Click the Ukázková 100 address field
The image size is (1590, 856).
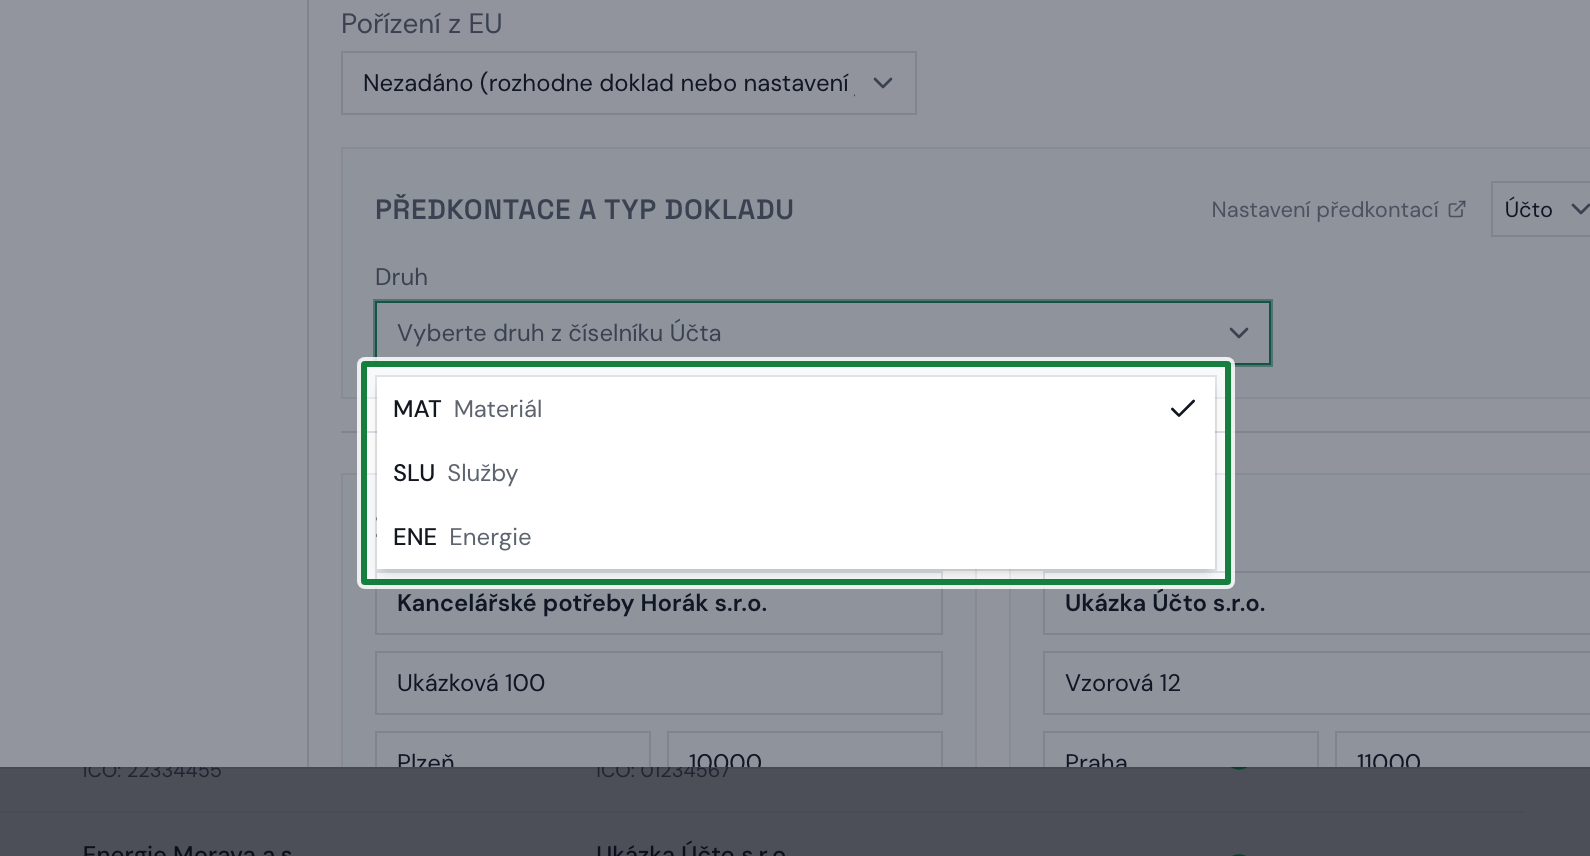658,683
